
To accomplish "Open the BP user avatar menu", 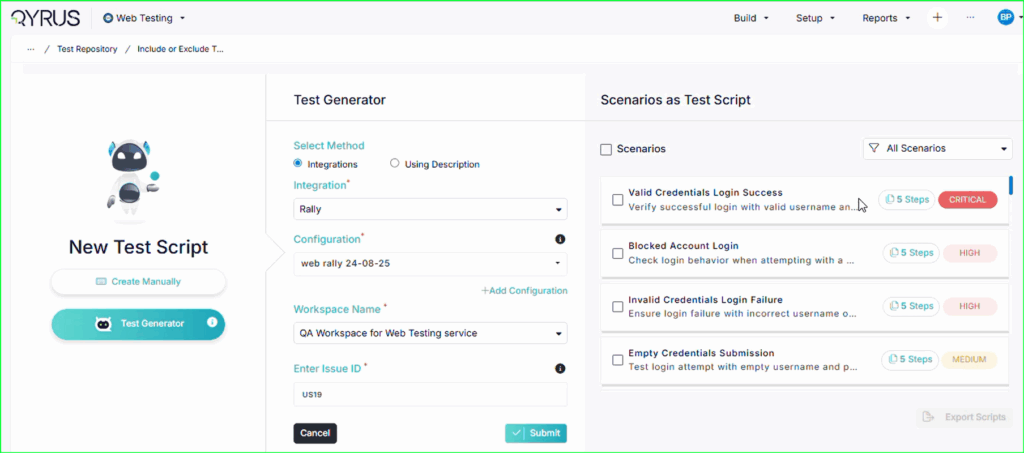I will pyautogui.click(x=1005, y=17).
